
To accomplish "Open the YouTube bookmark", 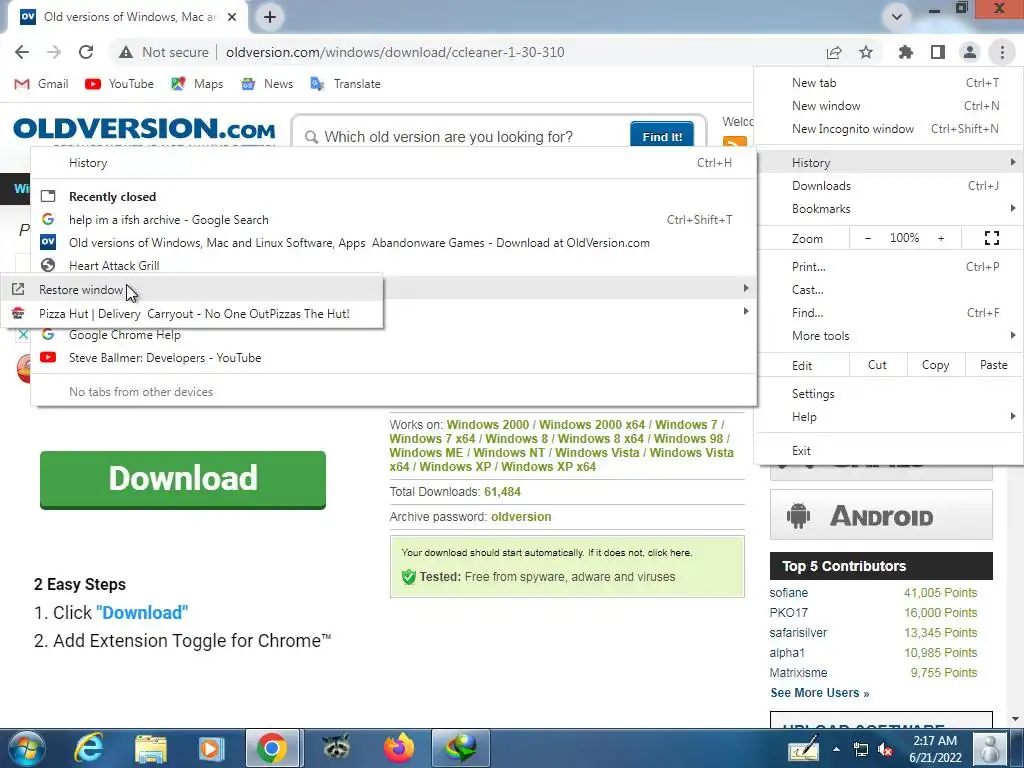I will pos(120,84).
